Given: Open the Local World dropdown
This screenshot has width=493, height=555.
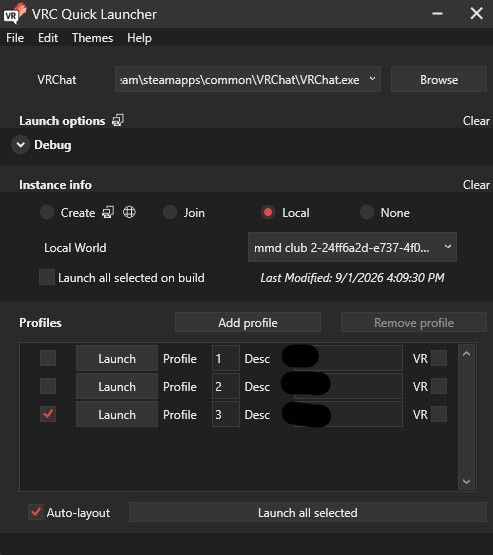Looking at the screenshot, I should coord(448,247).
